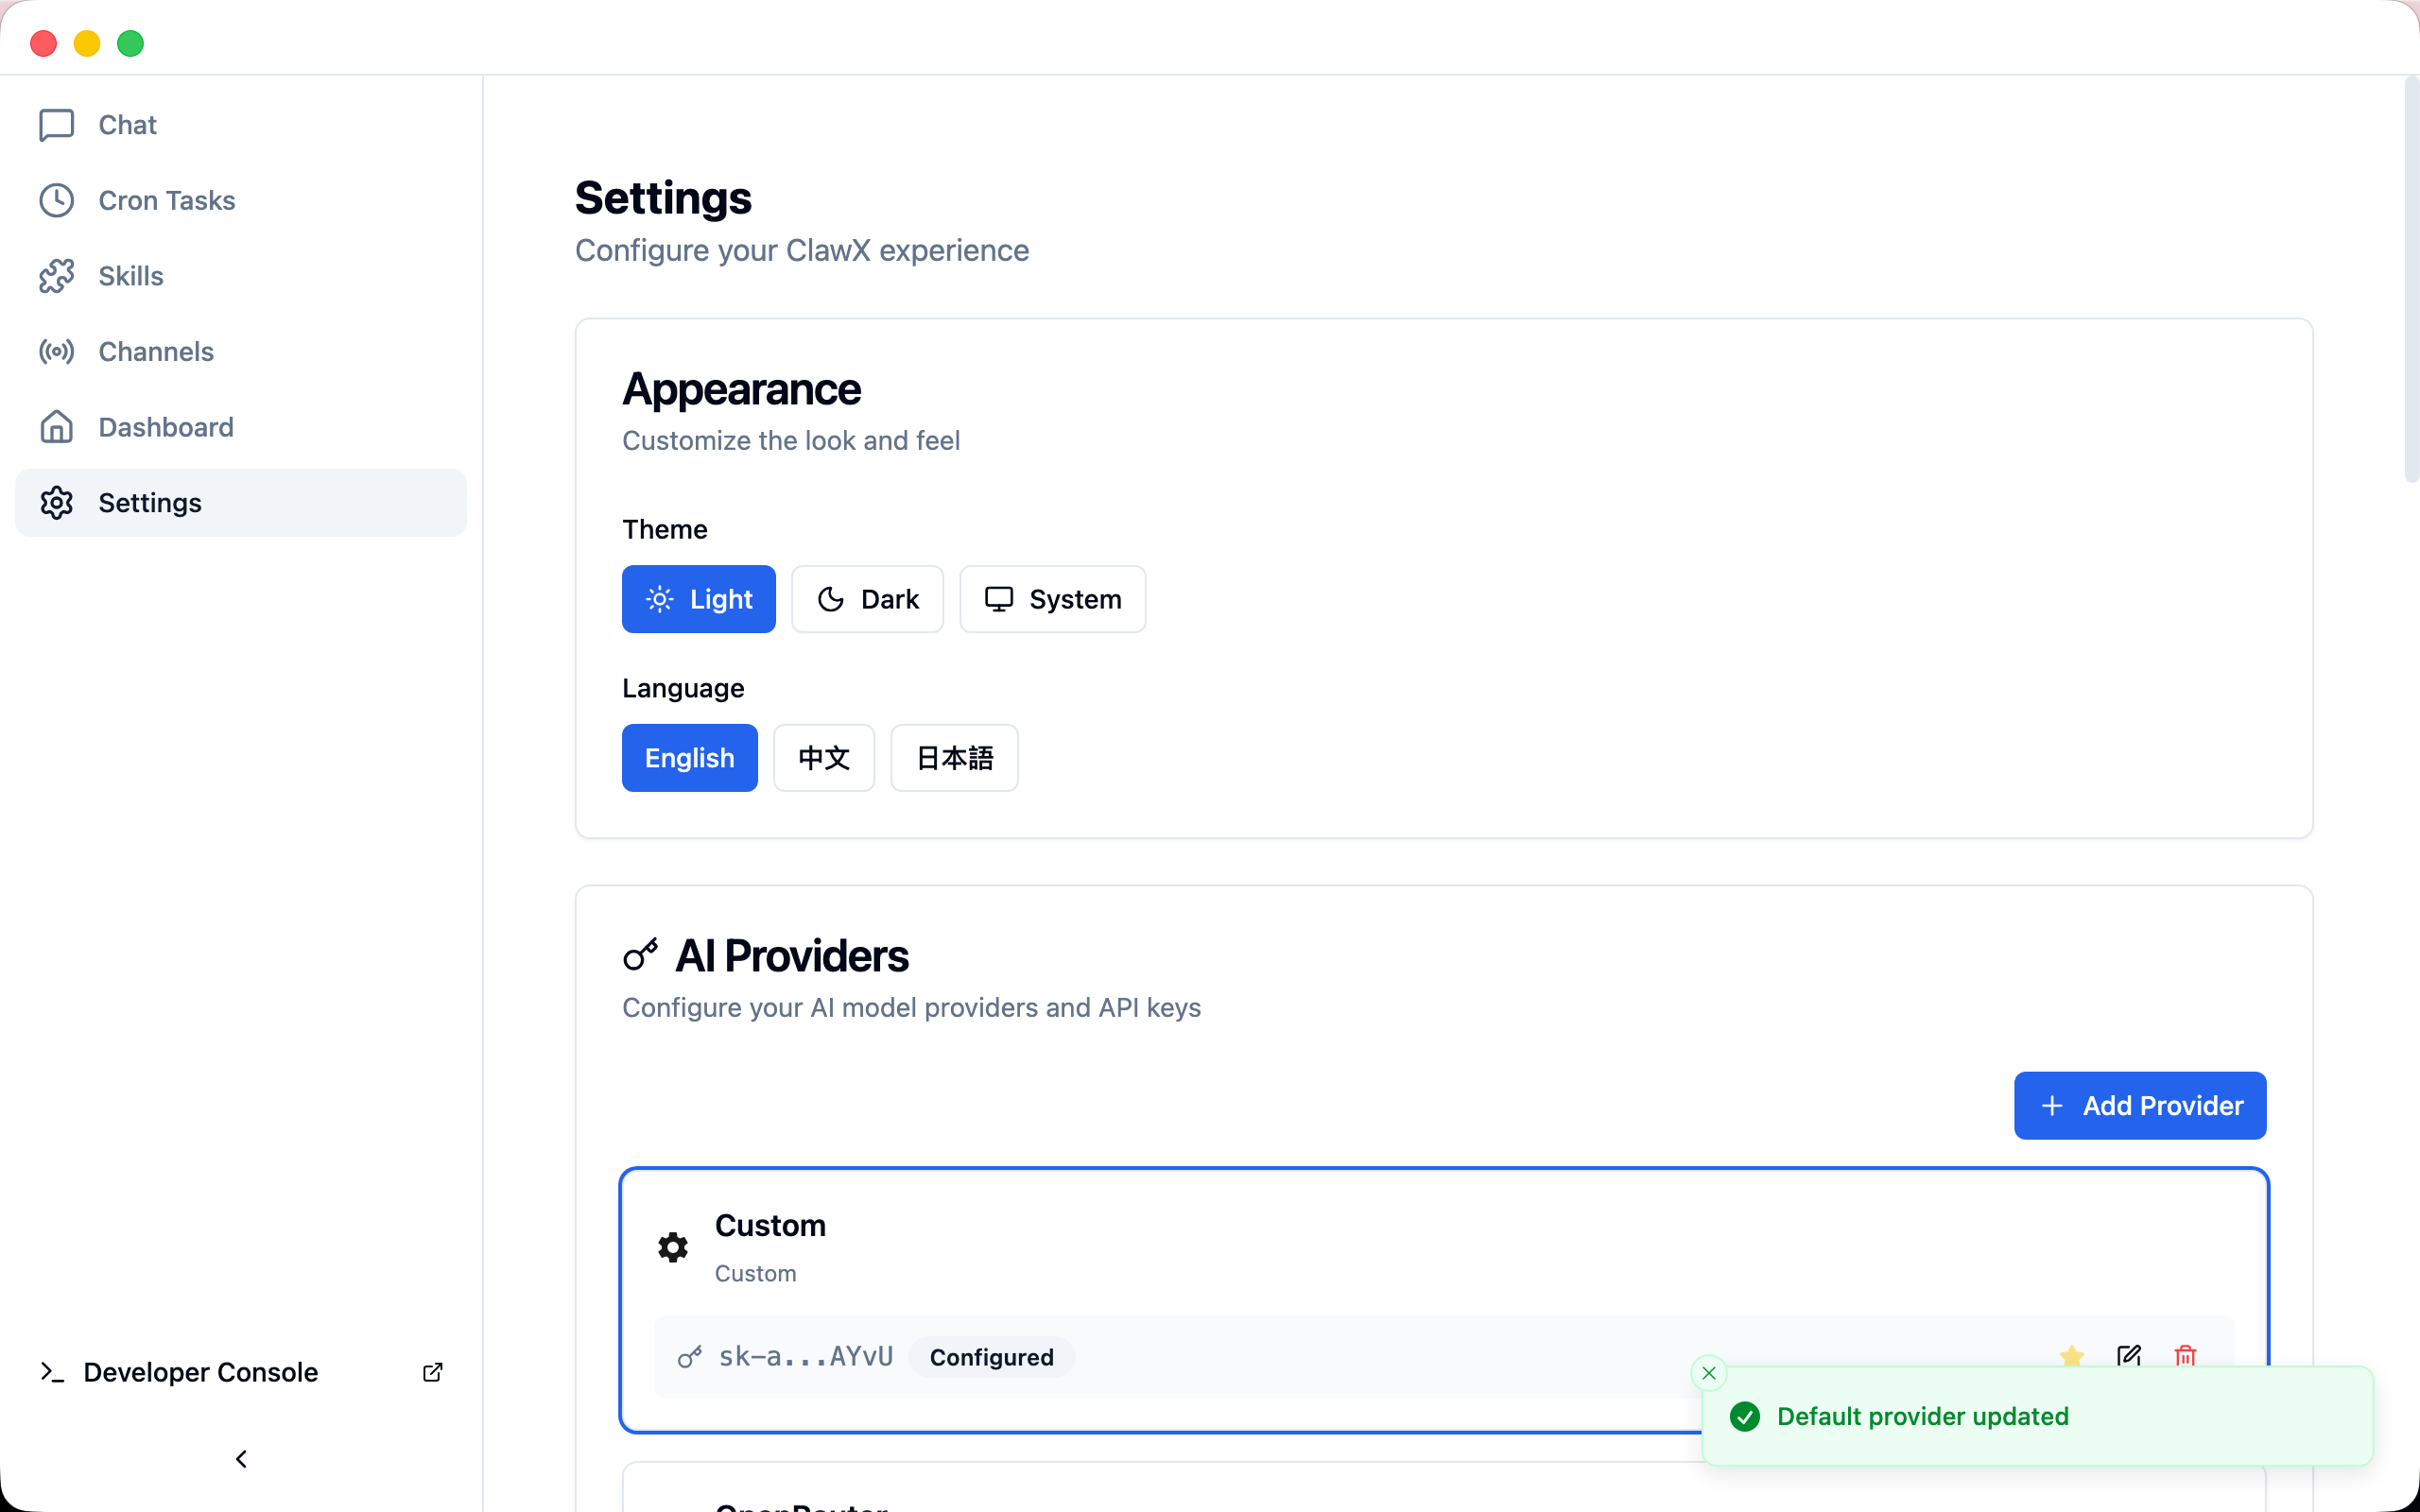Click the Skills puzzle piece icon
This screenshot has height=1512, width=2420.
tap(56, 276)
